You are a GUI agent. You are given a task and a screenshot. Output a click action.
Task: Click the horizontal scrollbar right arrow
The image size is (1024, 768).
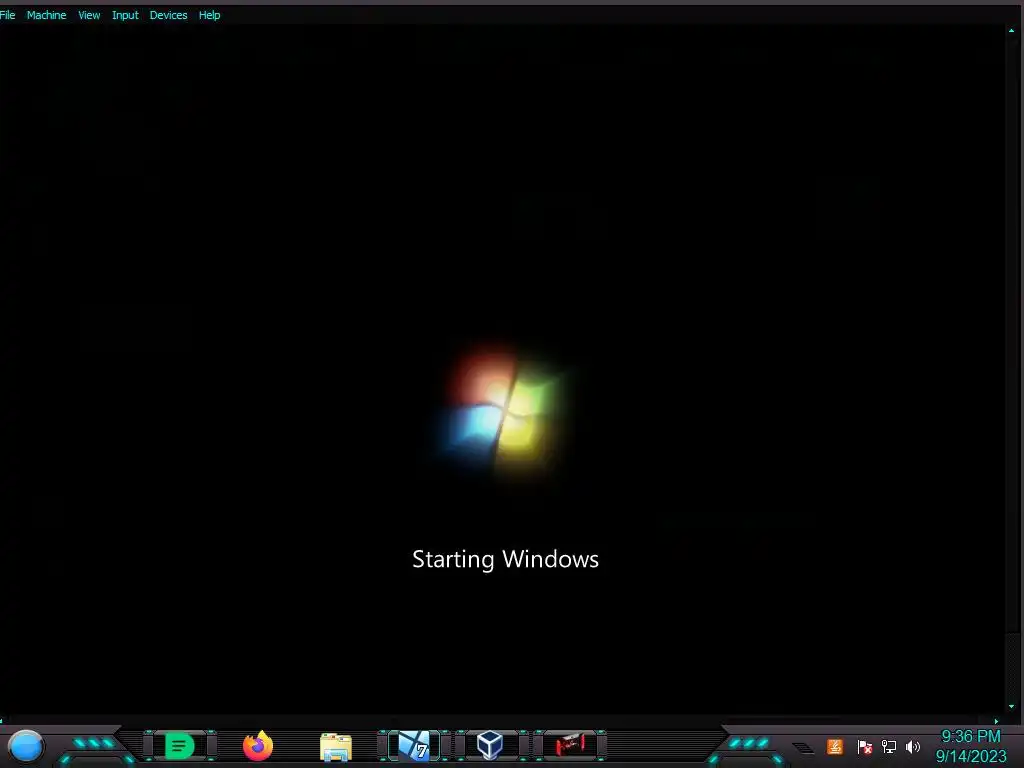point(997,721)
